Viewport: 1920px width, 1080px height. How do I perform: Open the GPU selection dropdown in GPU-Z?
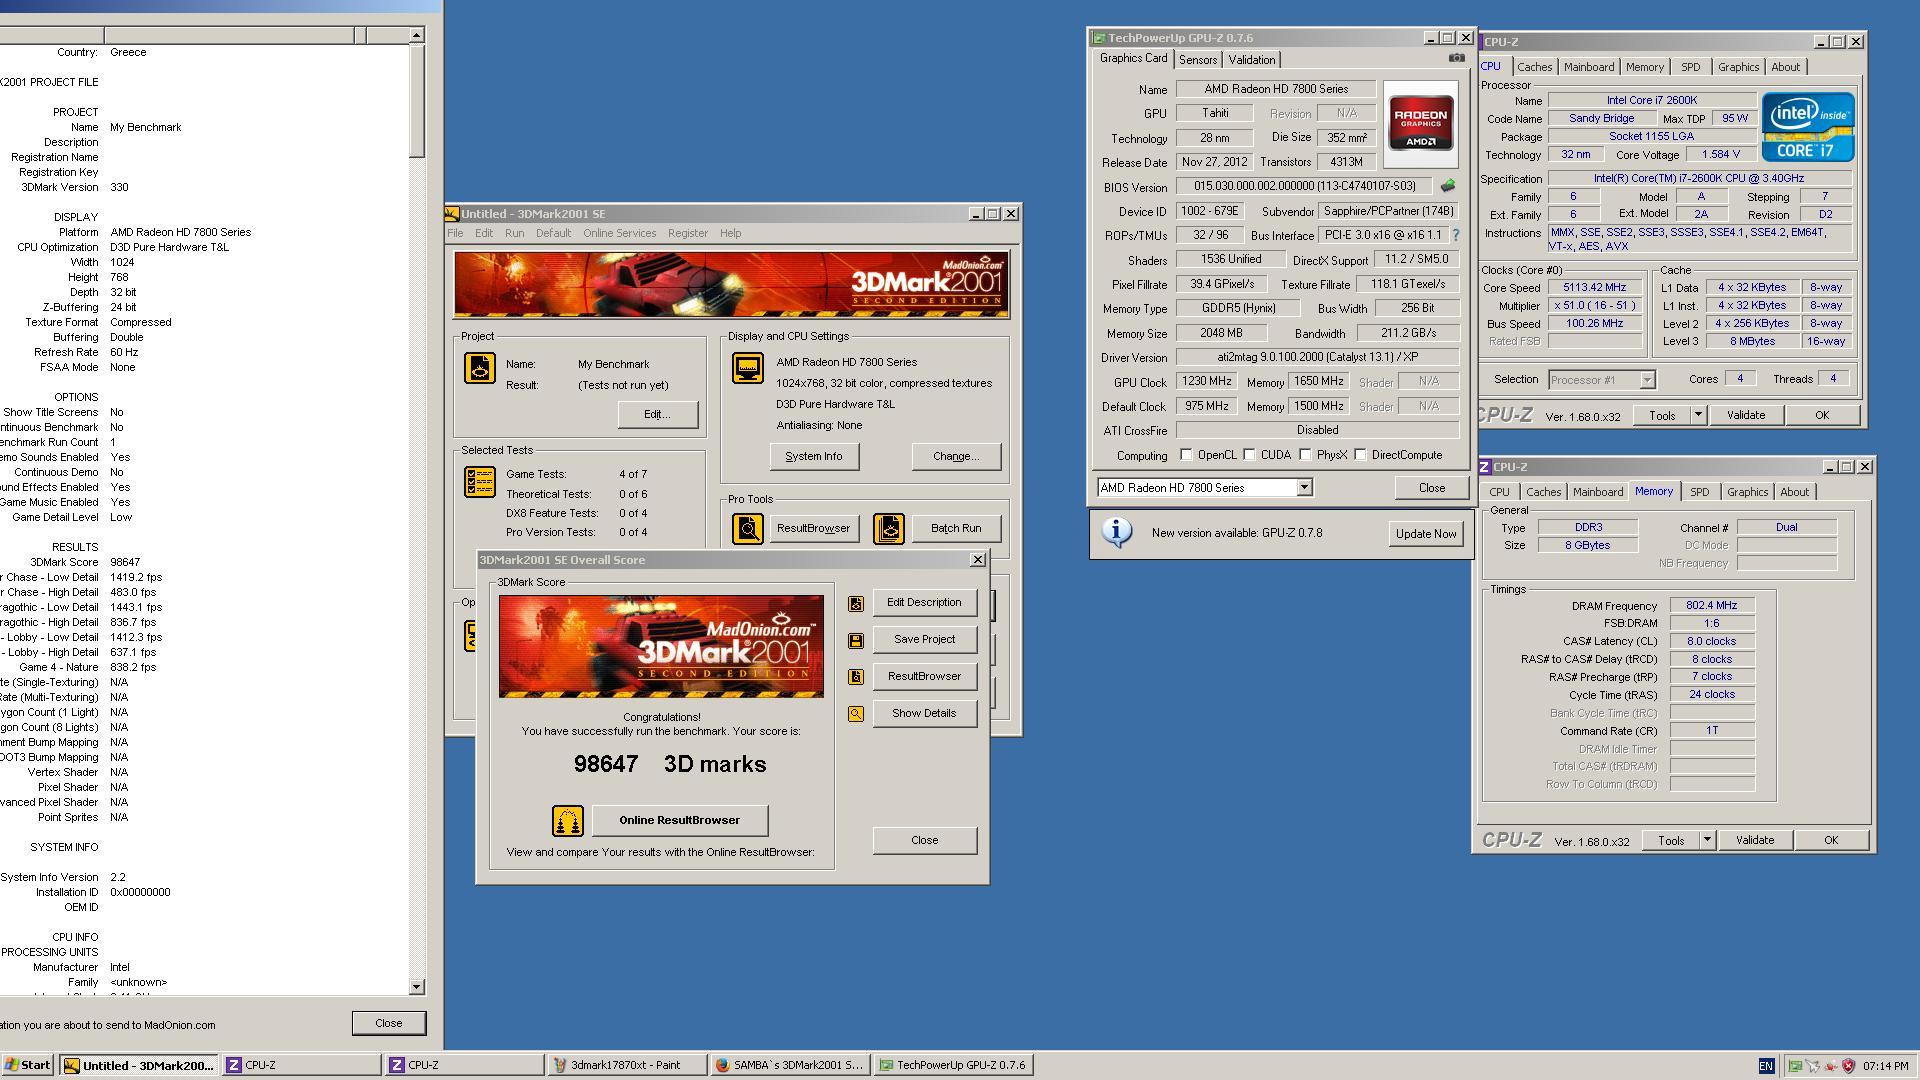point(1304,488)
